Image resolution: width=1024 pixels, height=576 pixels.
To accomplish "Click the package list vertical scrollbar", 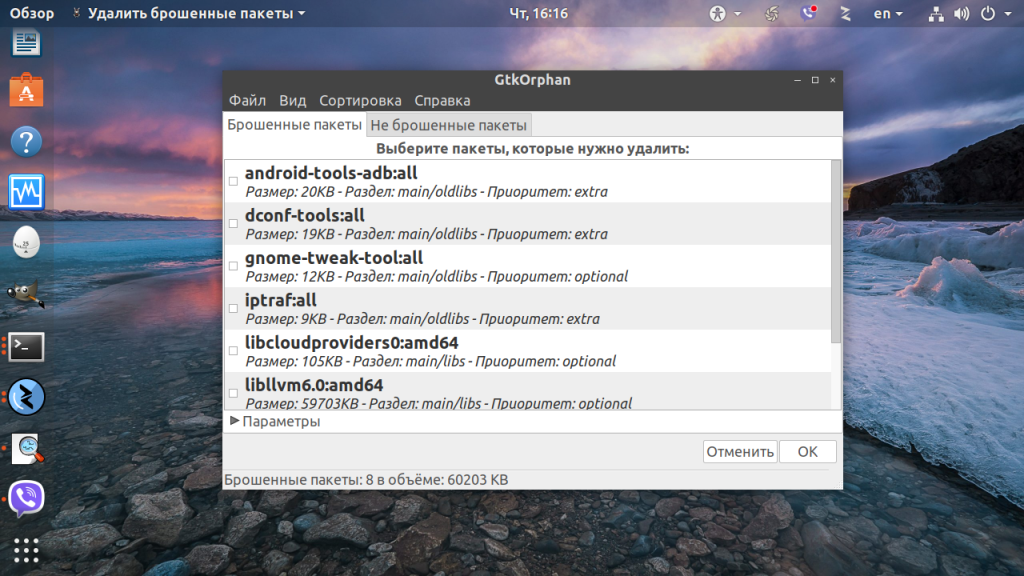I will pyautogui.click(x=836, y=250).
